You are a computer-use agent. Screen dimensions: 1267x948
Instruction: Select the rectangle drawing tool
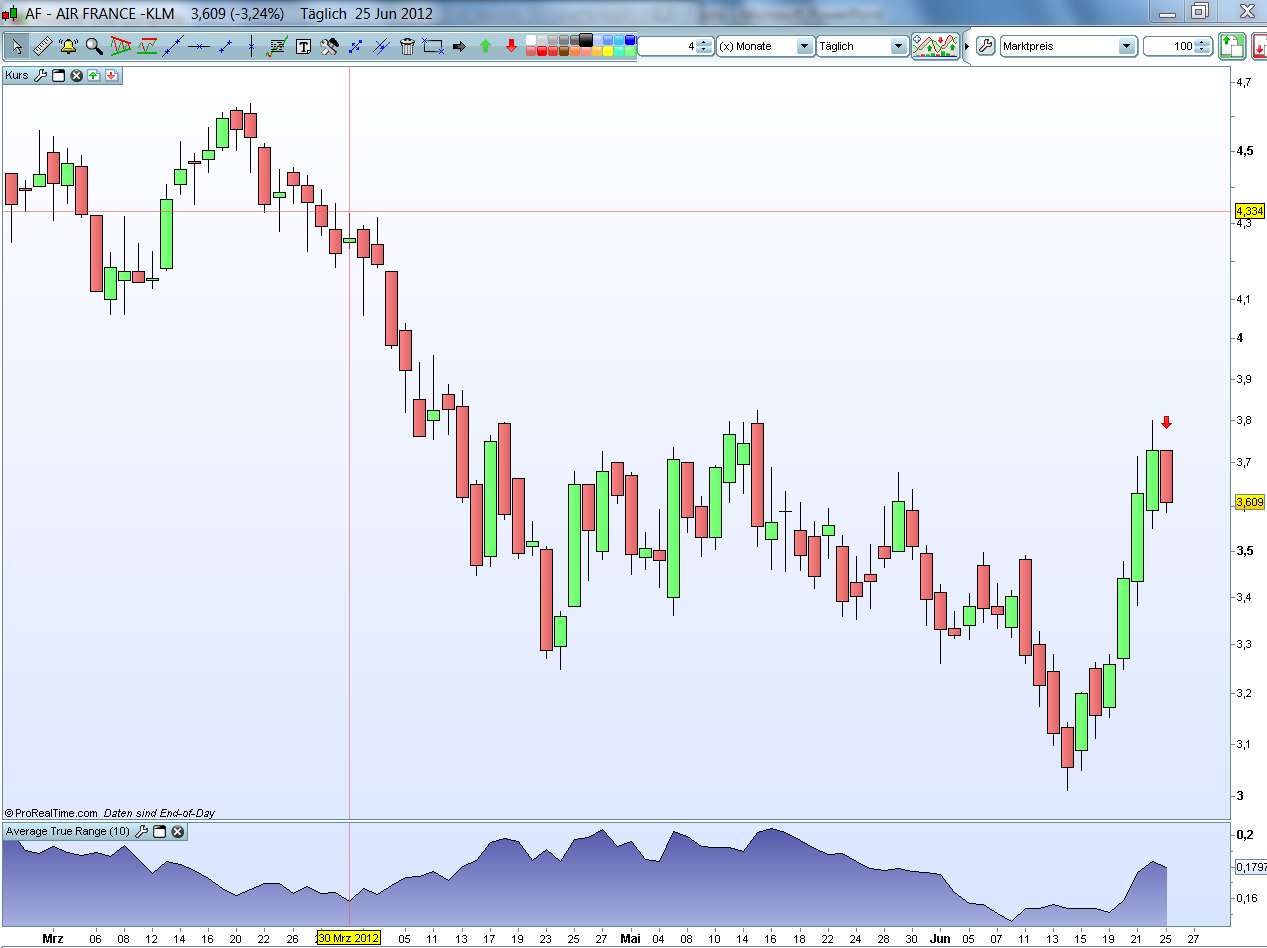[x=433, y=46]
